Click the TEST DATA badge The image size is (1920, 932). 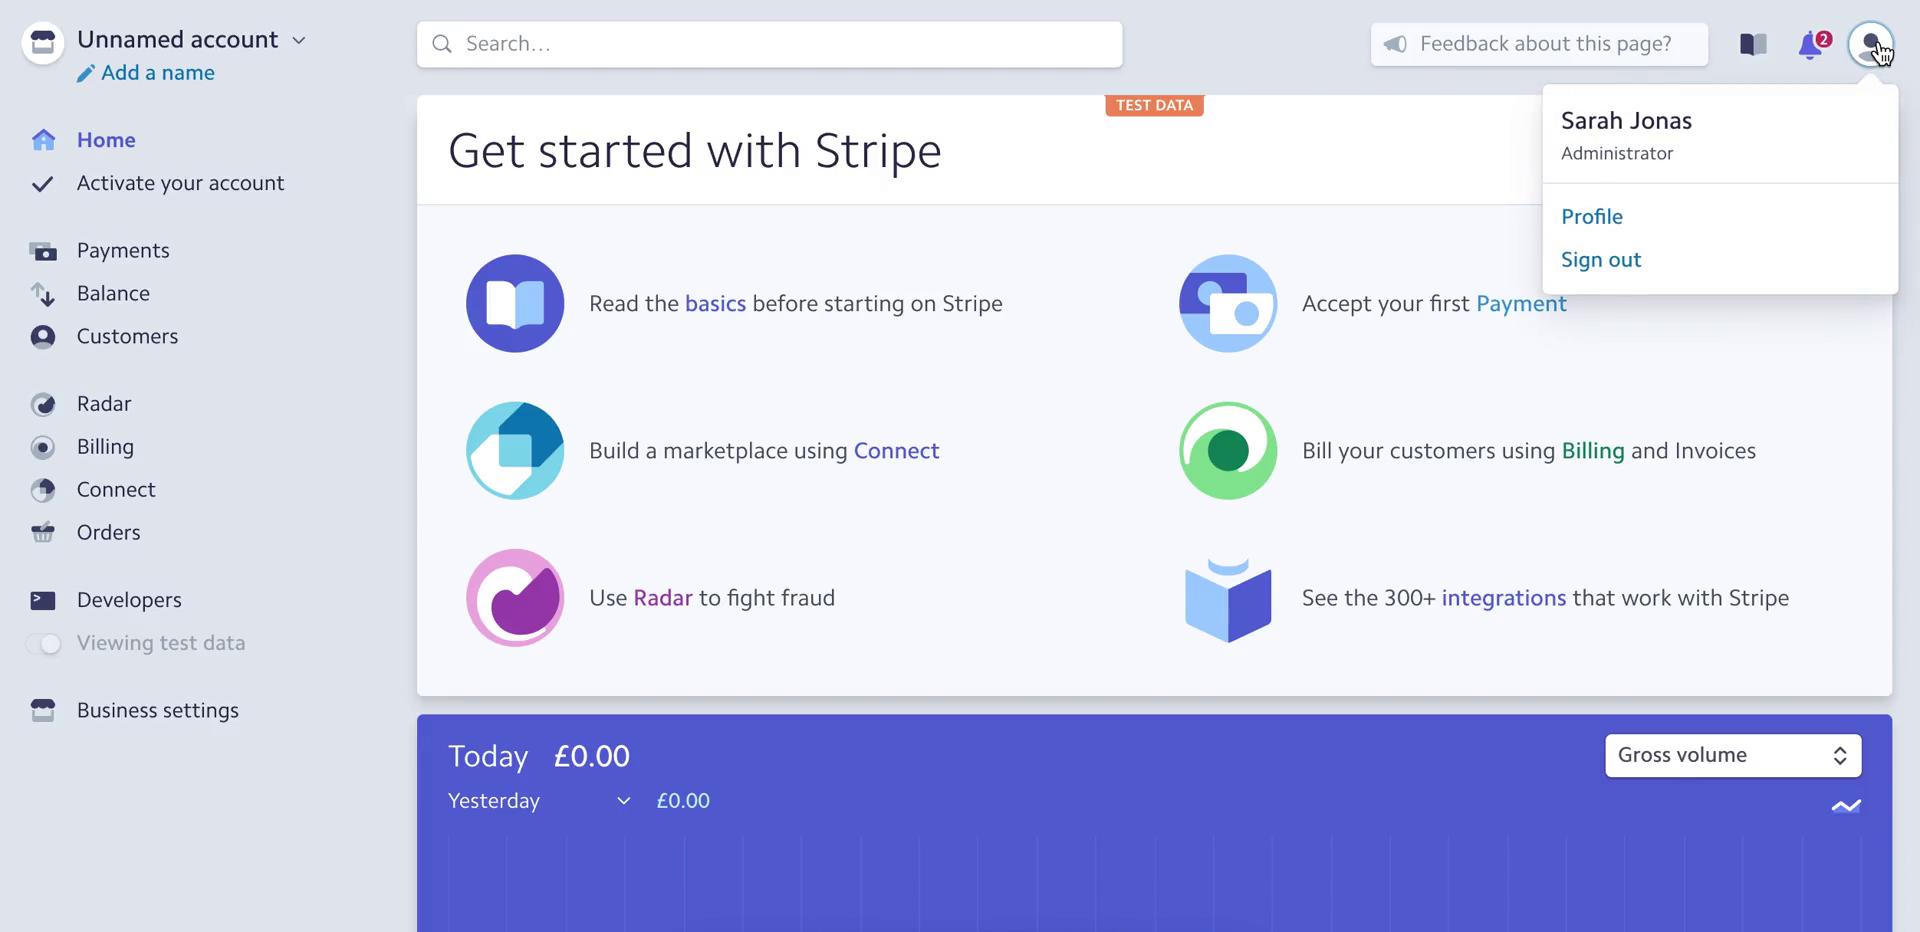click(1154, 106)
